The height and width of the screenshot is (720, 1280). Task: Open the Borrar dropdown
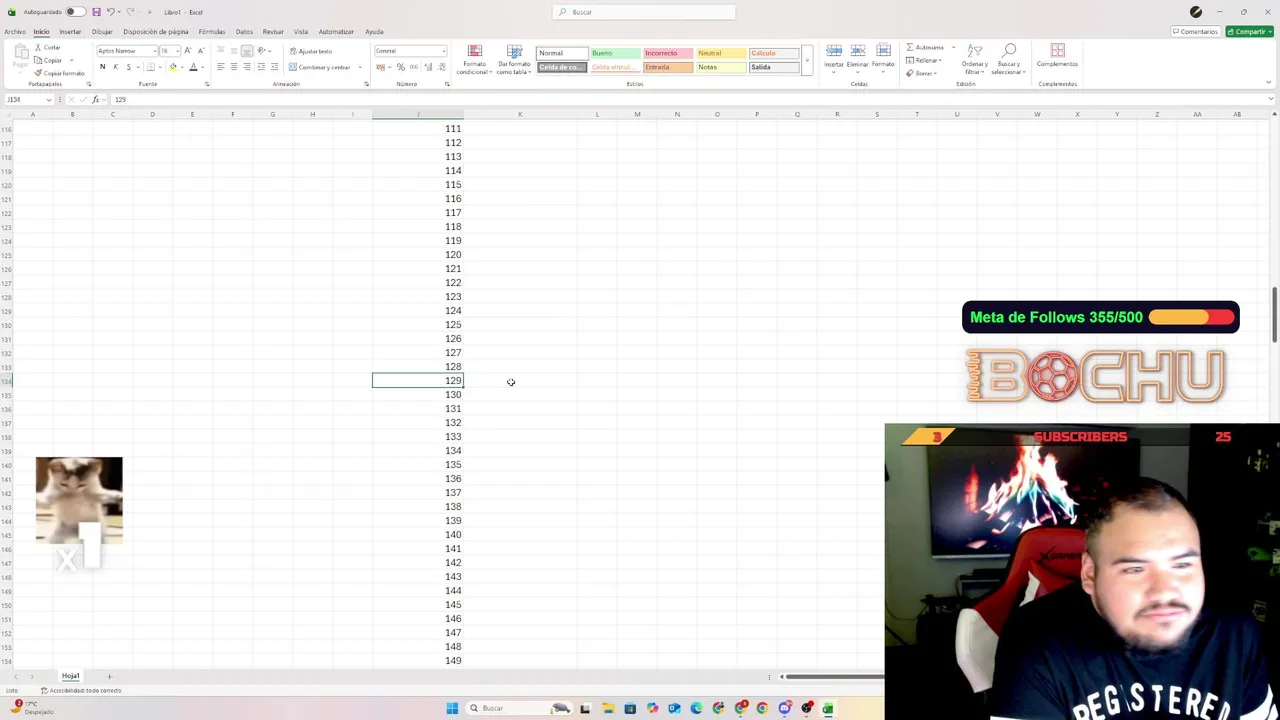tap(921, 73)
